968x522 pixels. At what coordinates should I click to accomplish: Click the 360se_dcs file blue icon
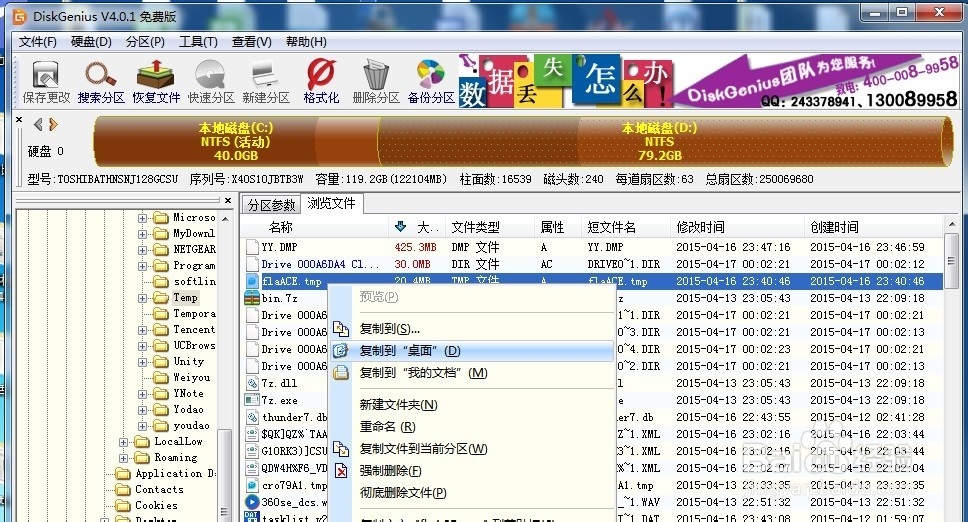coord(252,502)
